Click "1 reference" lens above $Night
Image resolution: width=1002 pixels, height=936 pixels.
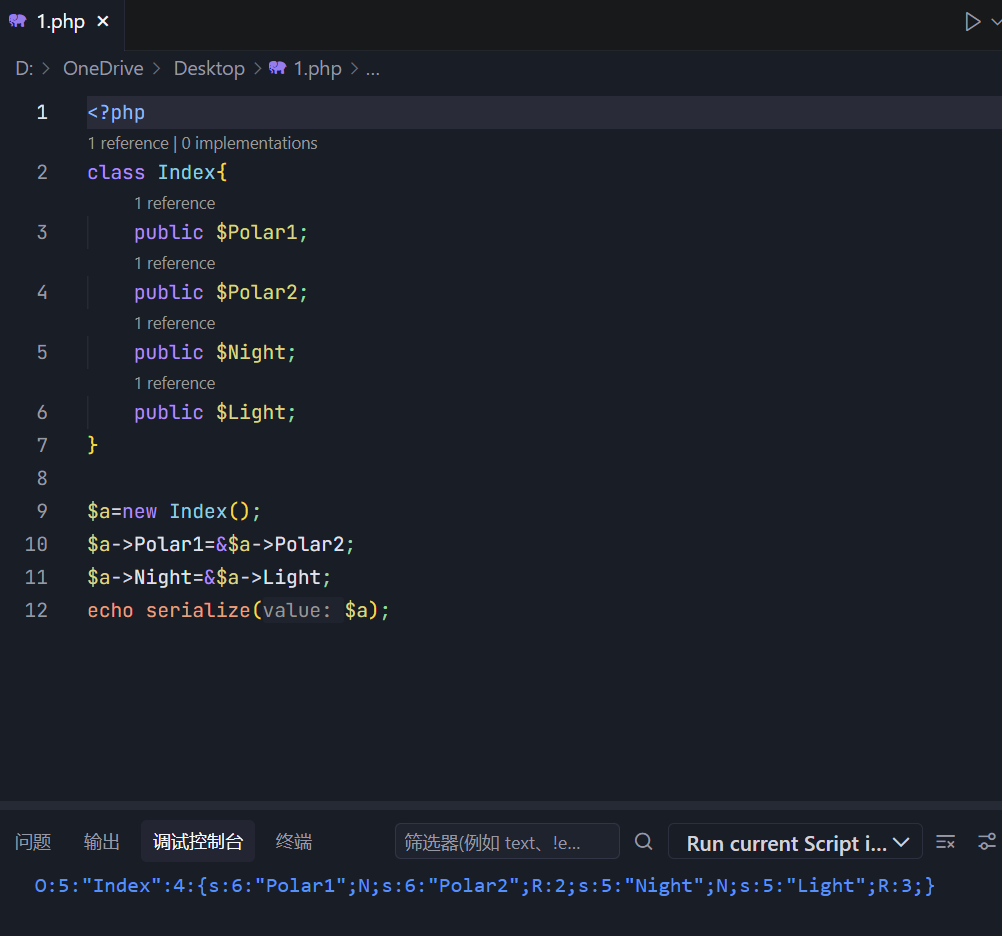pyautogui.click(x=175, y=323)
